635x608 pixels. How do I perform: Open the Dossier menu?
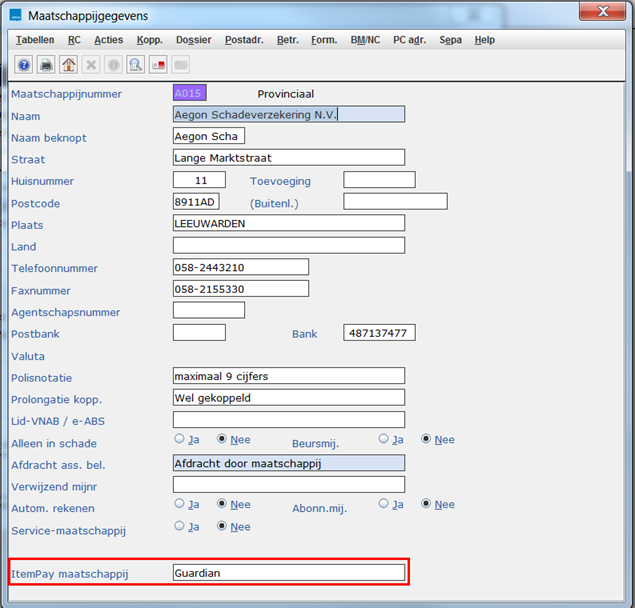point(193,40)
